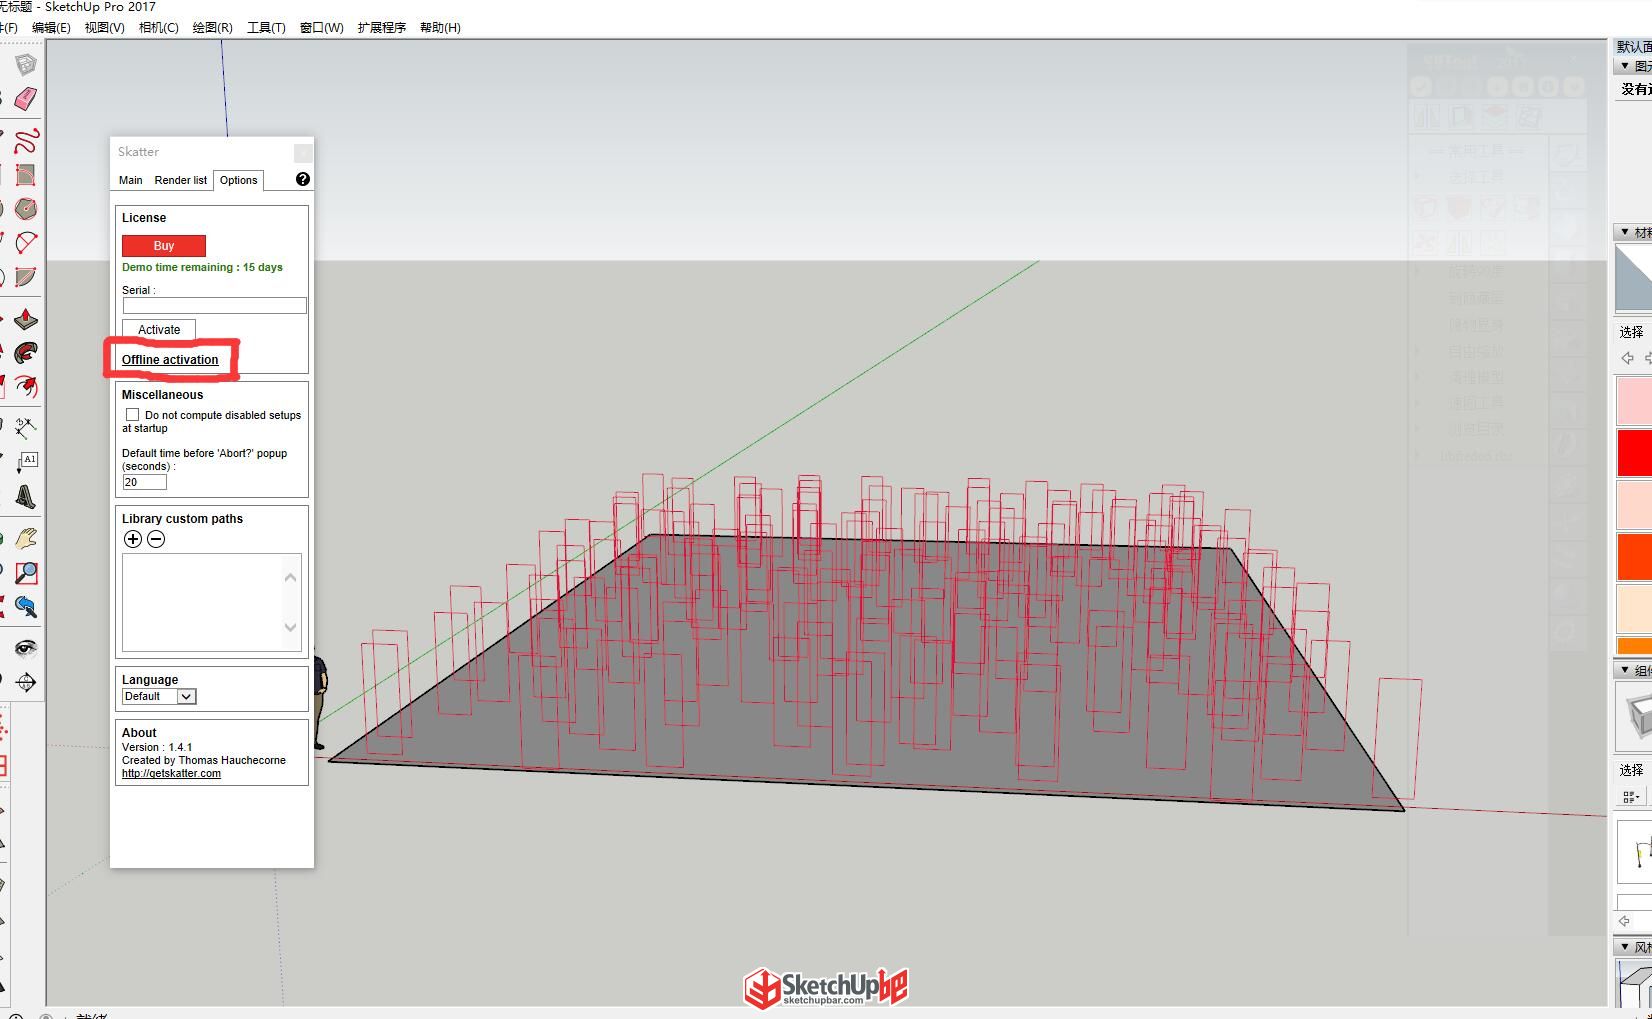Viewport: 1652px width, 1019px height.
Task: Click the 'Demo time remaining : 15 days' text
Action: 202,267
